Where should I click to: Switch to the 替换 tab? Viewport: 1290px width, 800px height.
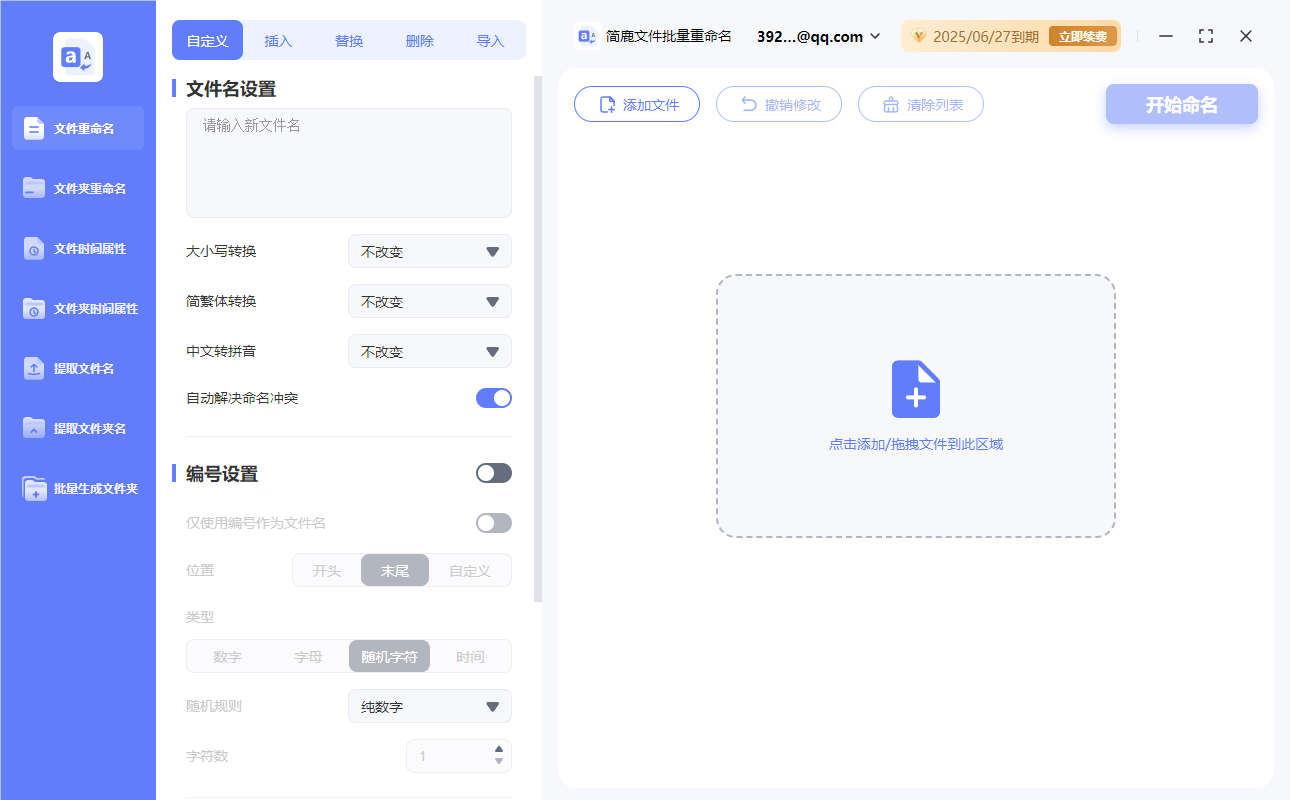[349, 40]
